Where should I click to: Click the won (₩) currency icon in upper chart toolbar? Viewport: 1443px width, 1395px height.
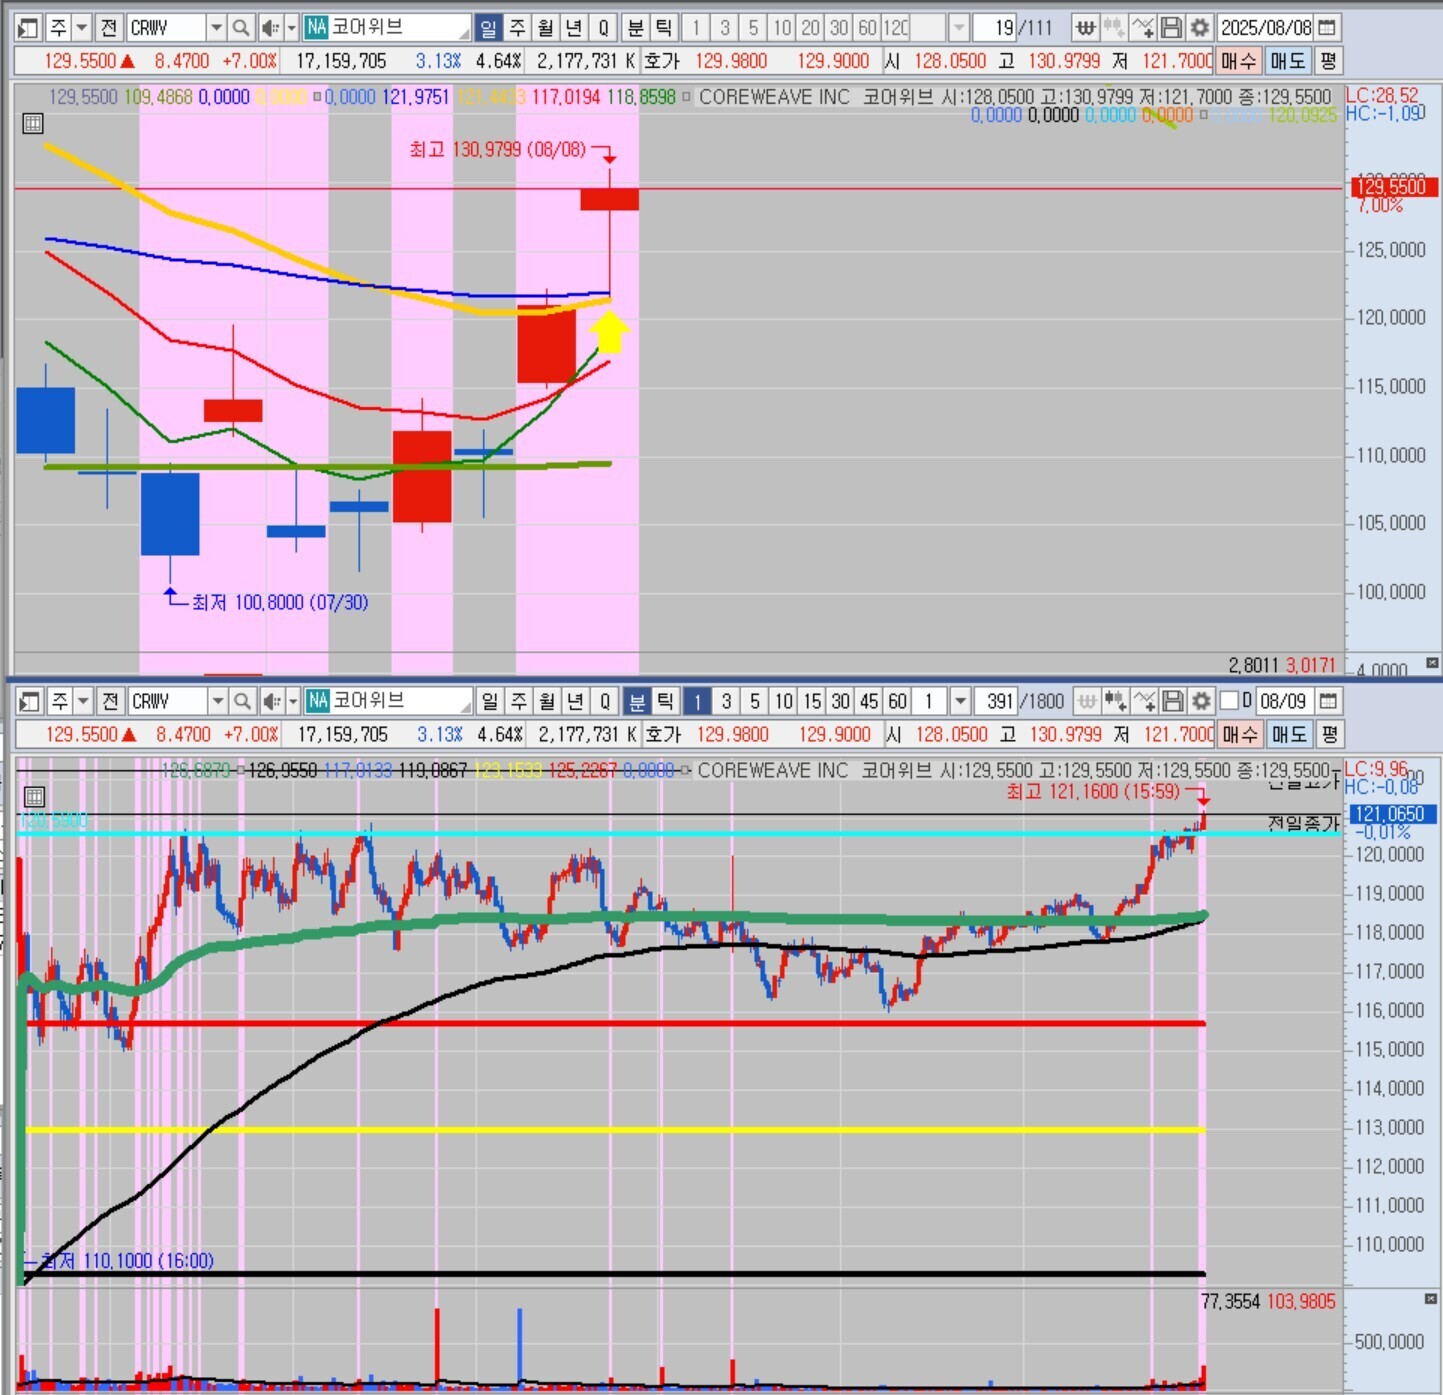coord(1085,27)
